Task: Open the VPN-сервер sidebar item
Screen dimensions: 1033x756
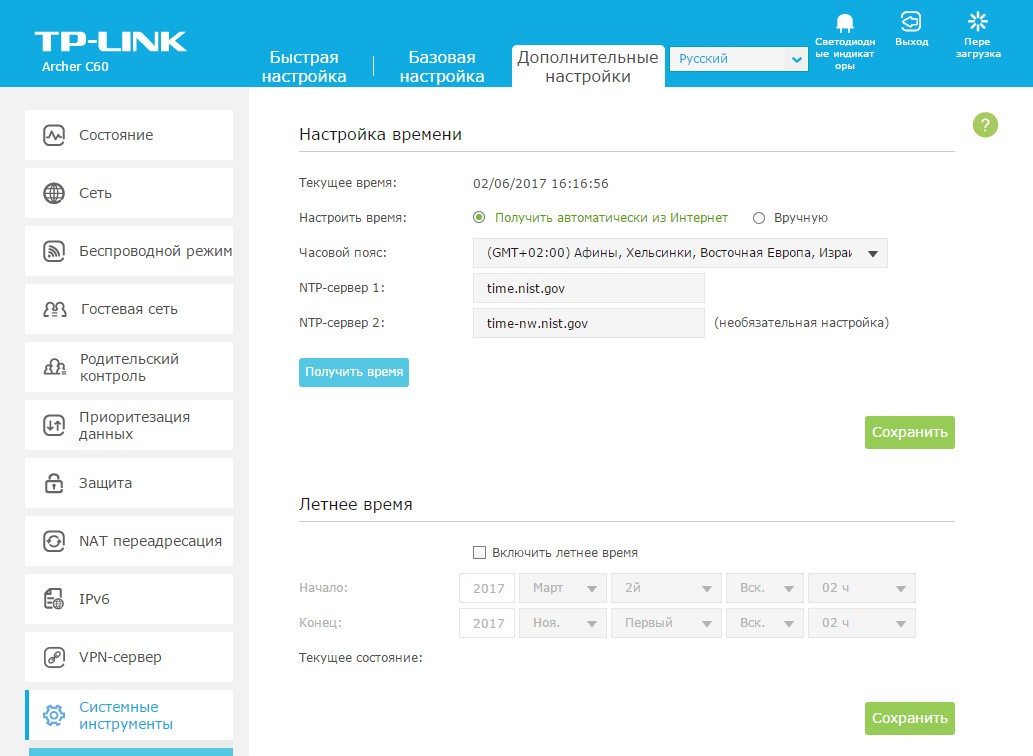Action: tap(129, 657)
